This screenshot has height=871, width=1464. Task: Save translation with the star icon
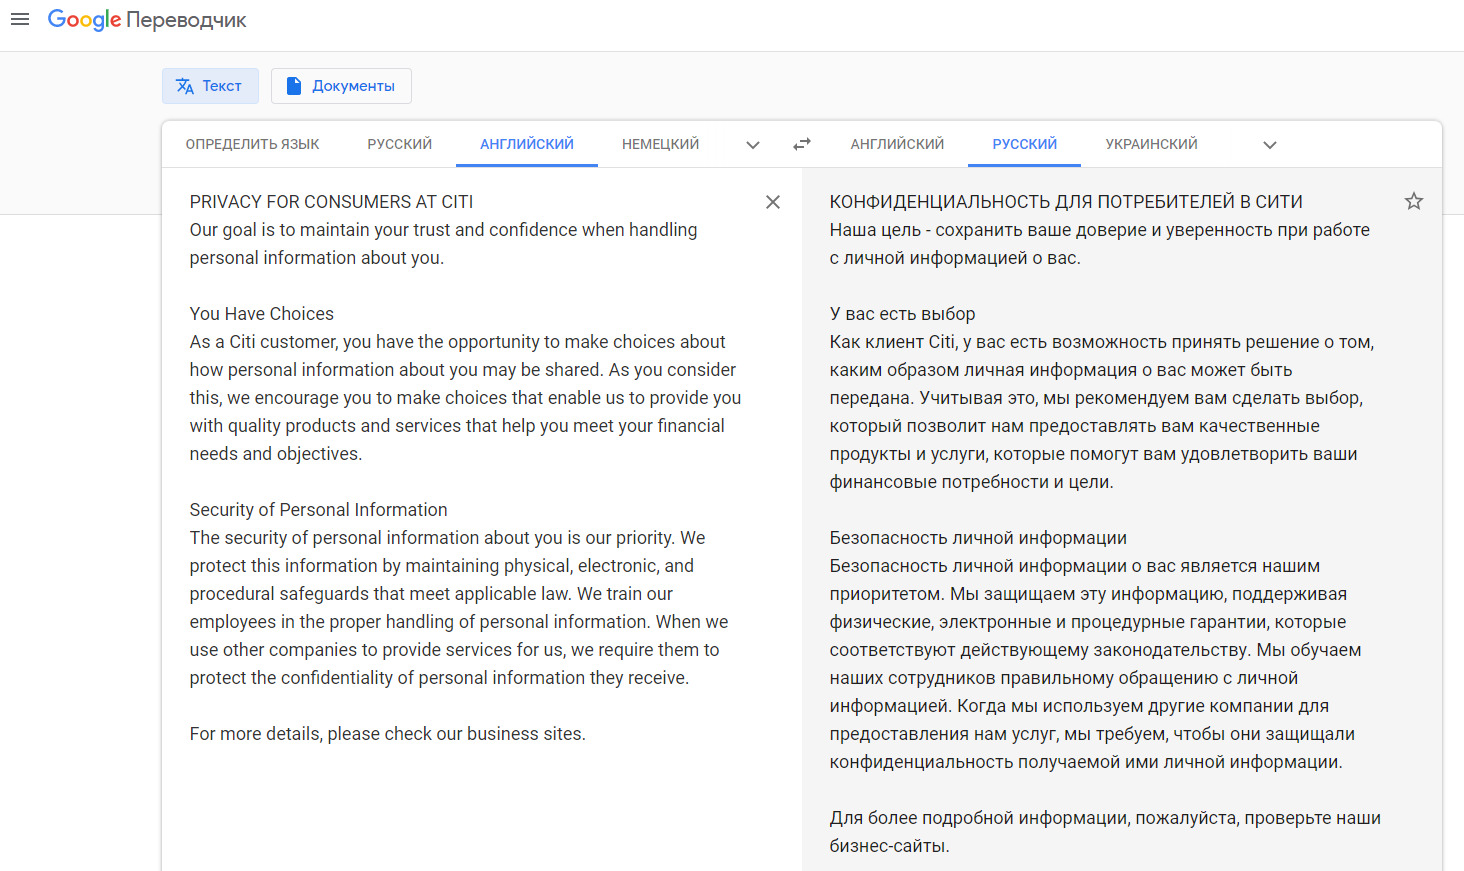pyautogui.click(x=1413, y=202)
